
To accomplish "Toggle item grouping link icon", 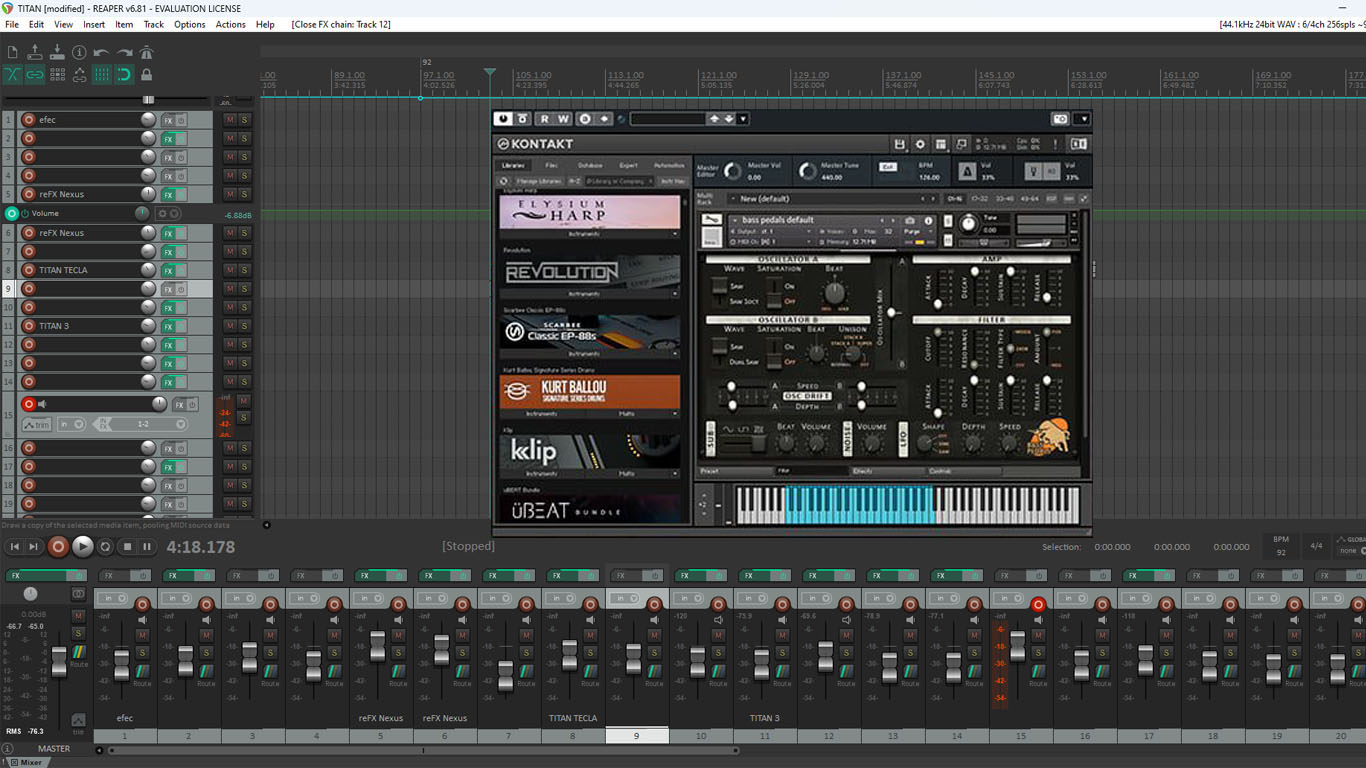I will point(35,74).
